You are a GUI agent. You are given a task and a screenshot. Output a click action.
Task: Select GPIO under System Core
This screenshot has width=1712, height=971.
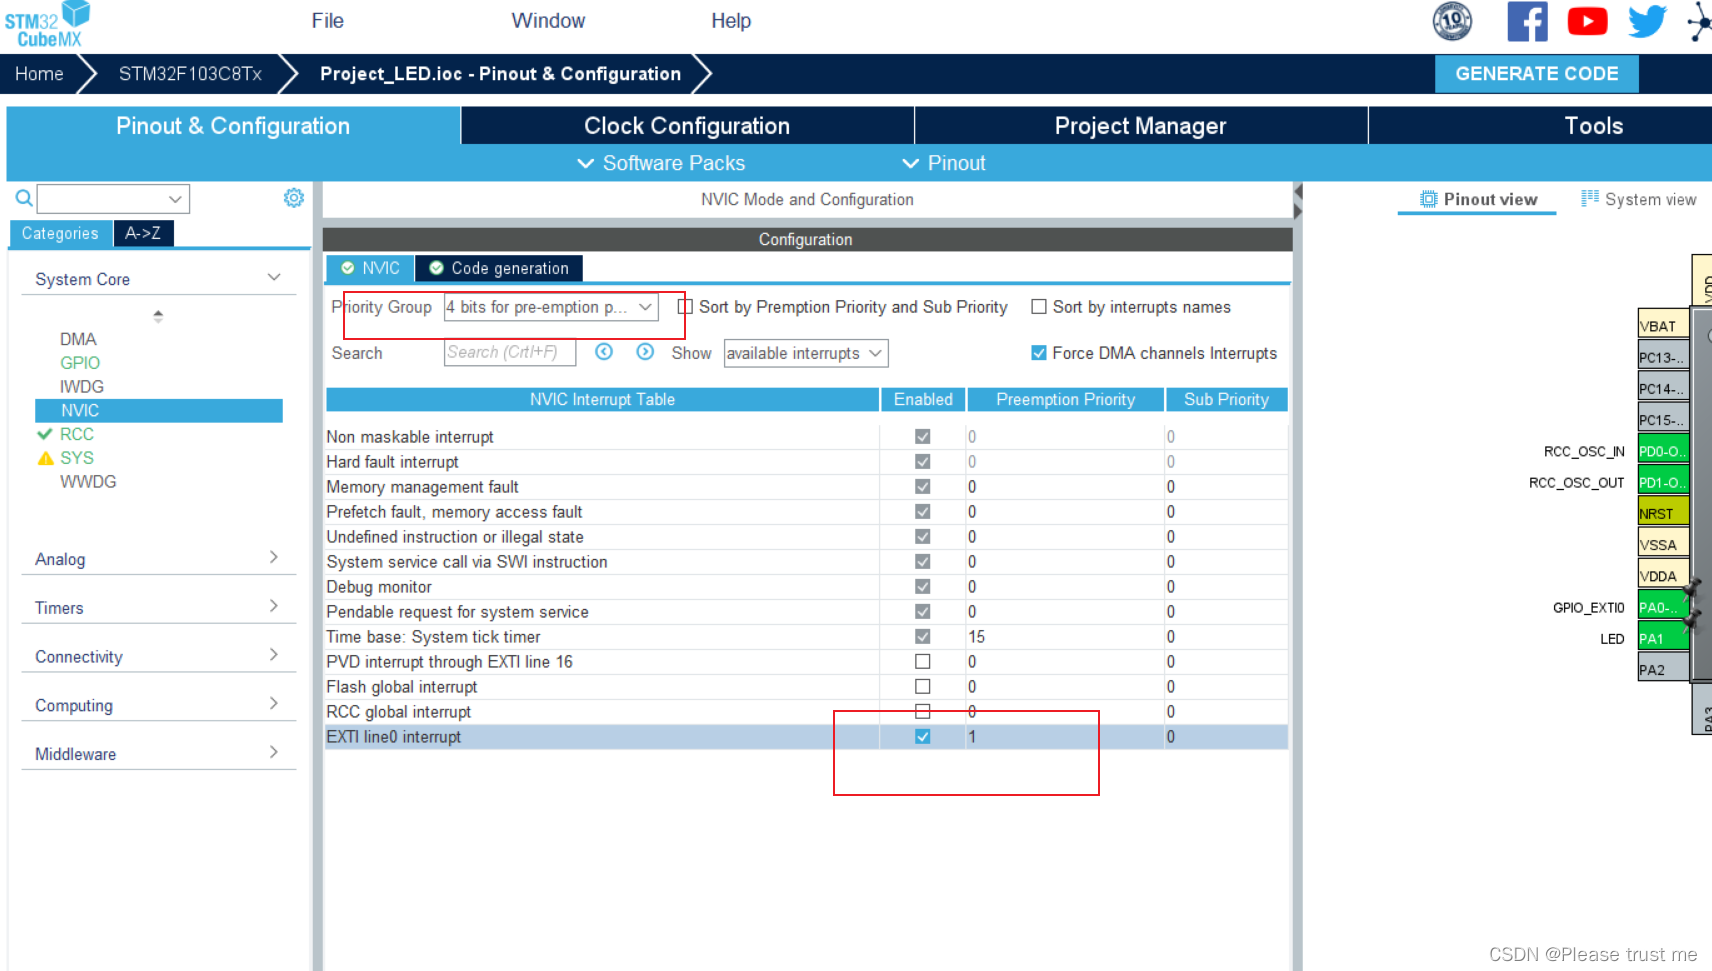(x=80, y=363)
